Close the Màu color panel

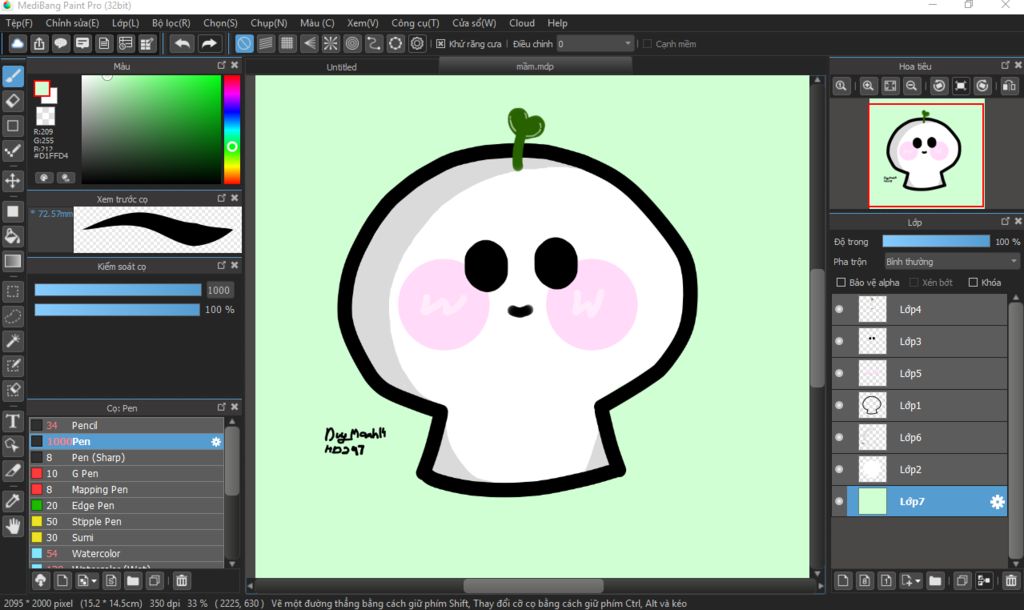coord(234,65)
